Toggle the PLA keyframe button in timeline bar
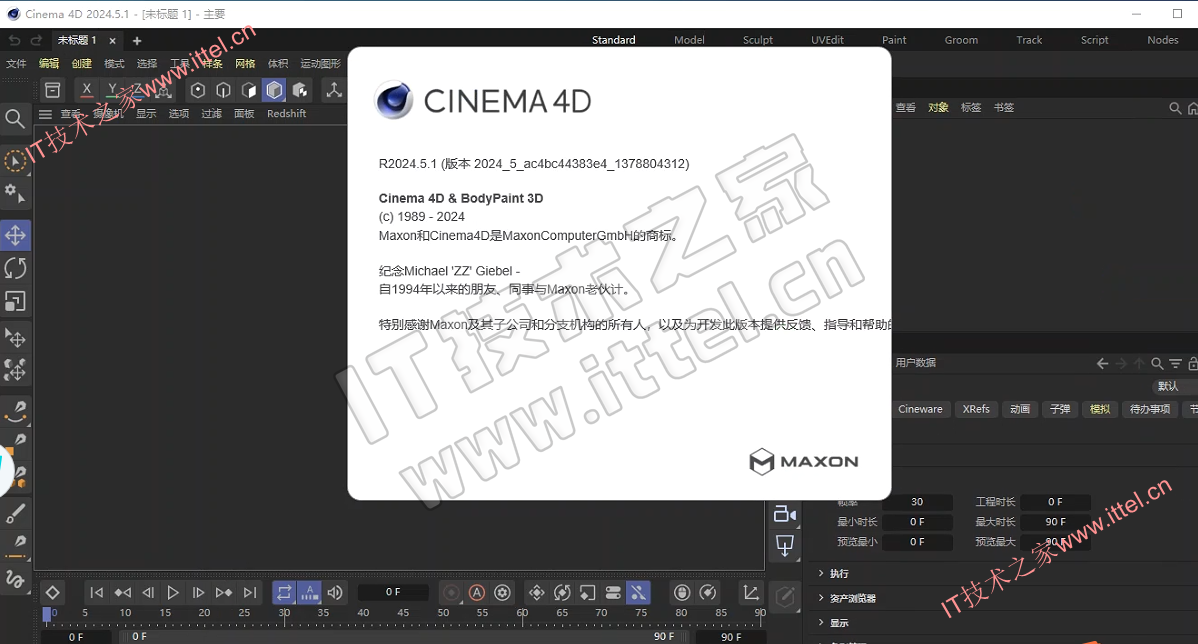The height and width of the screenshot is (644, 1198). tap(637, 593)
